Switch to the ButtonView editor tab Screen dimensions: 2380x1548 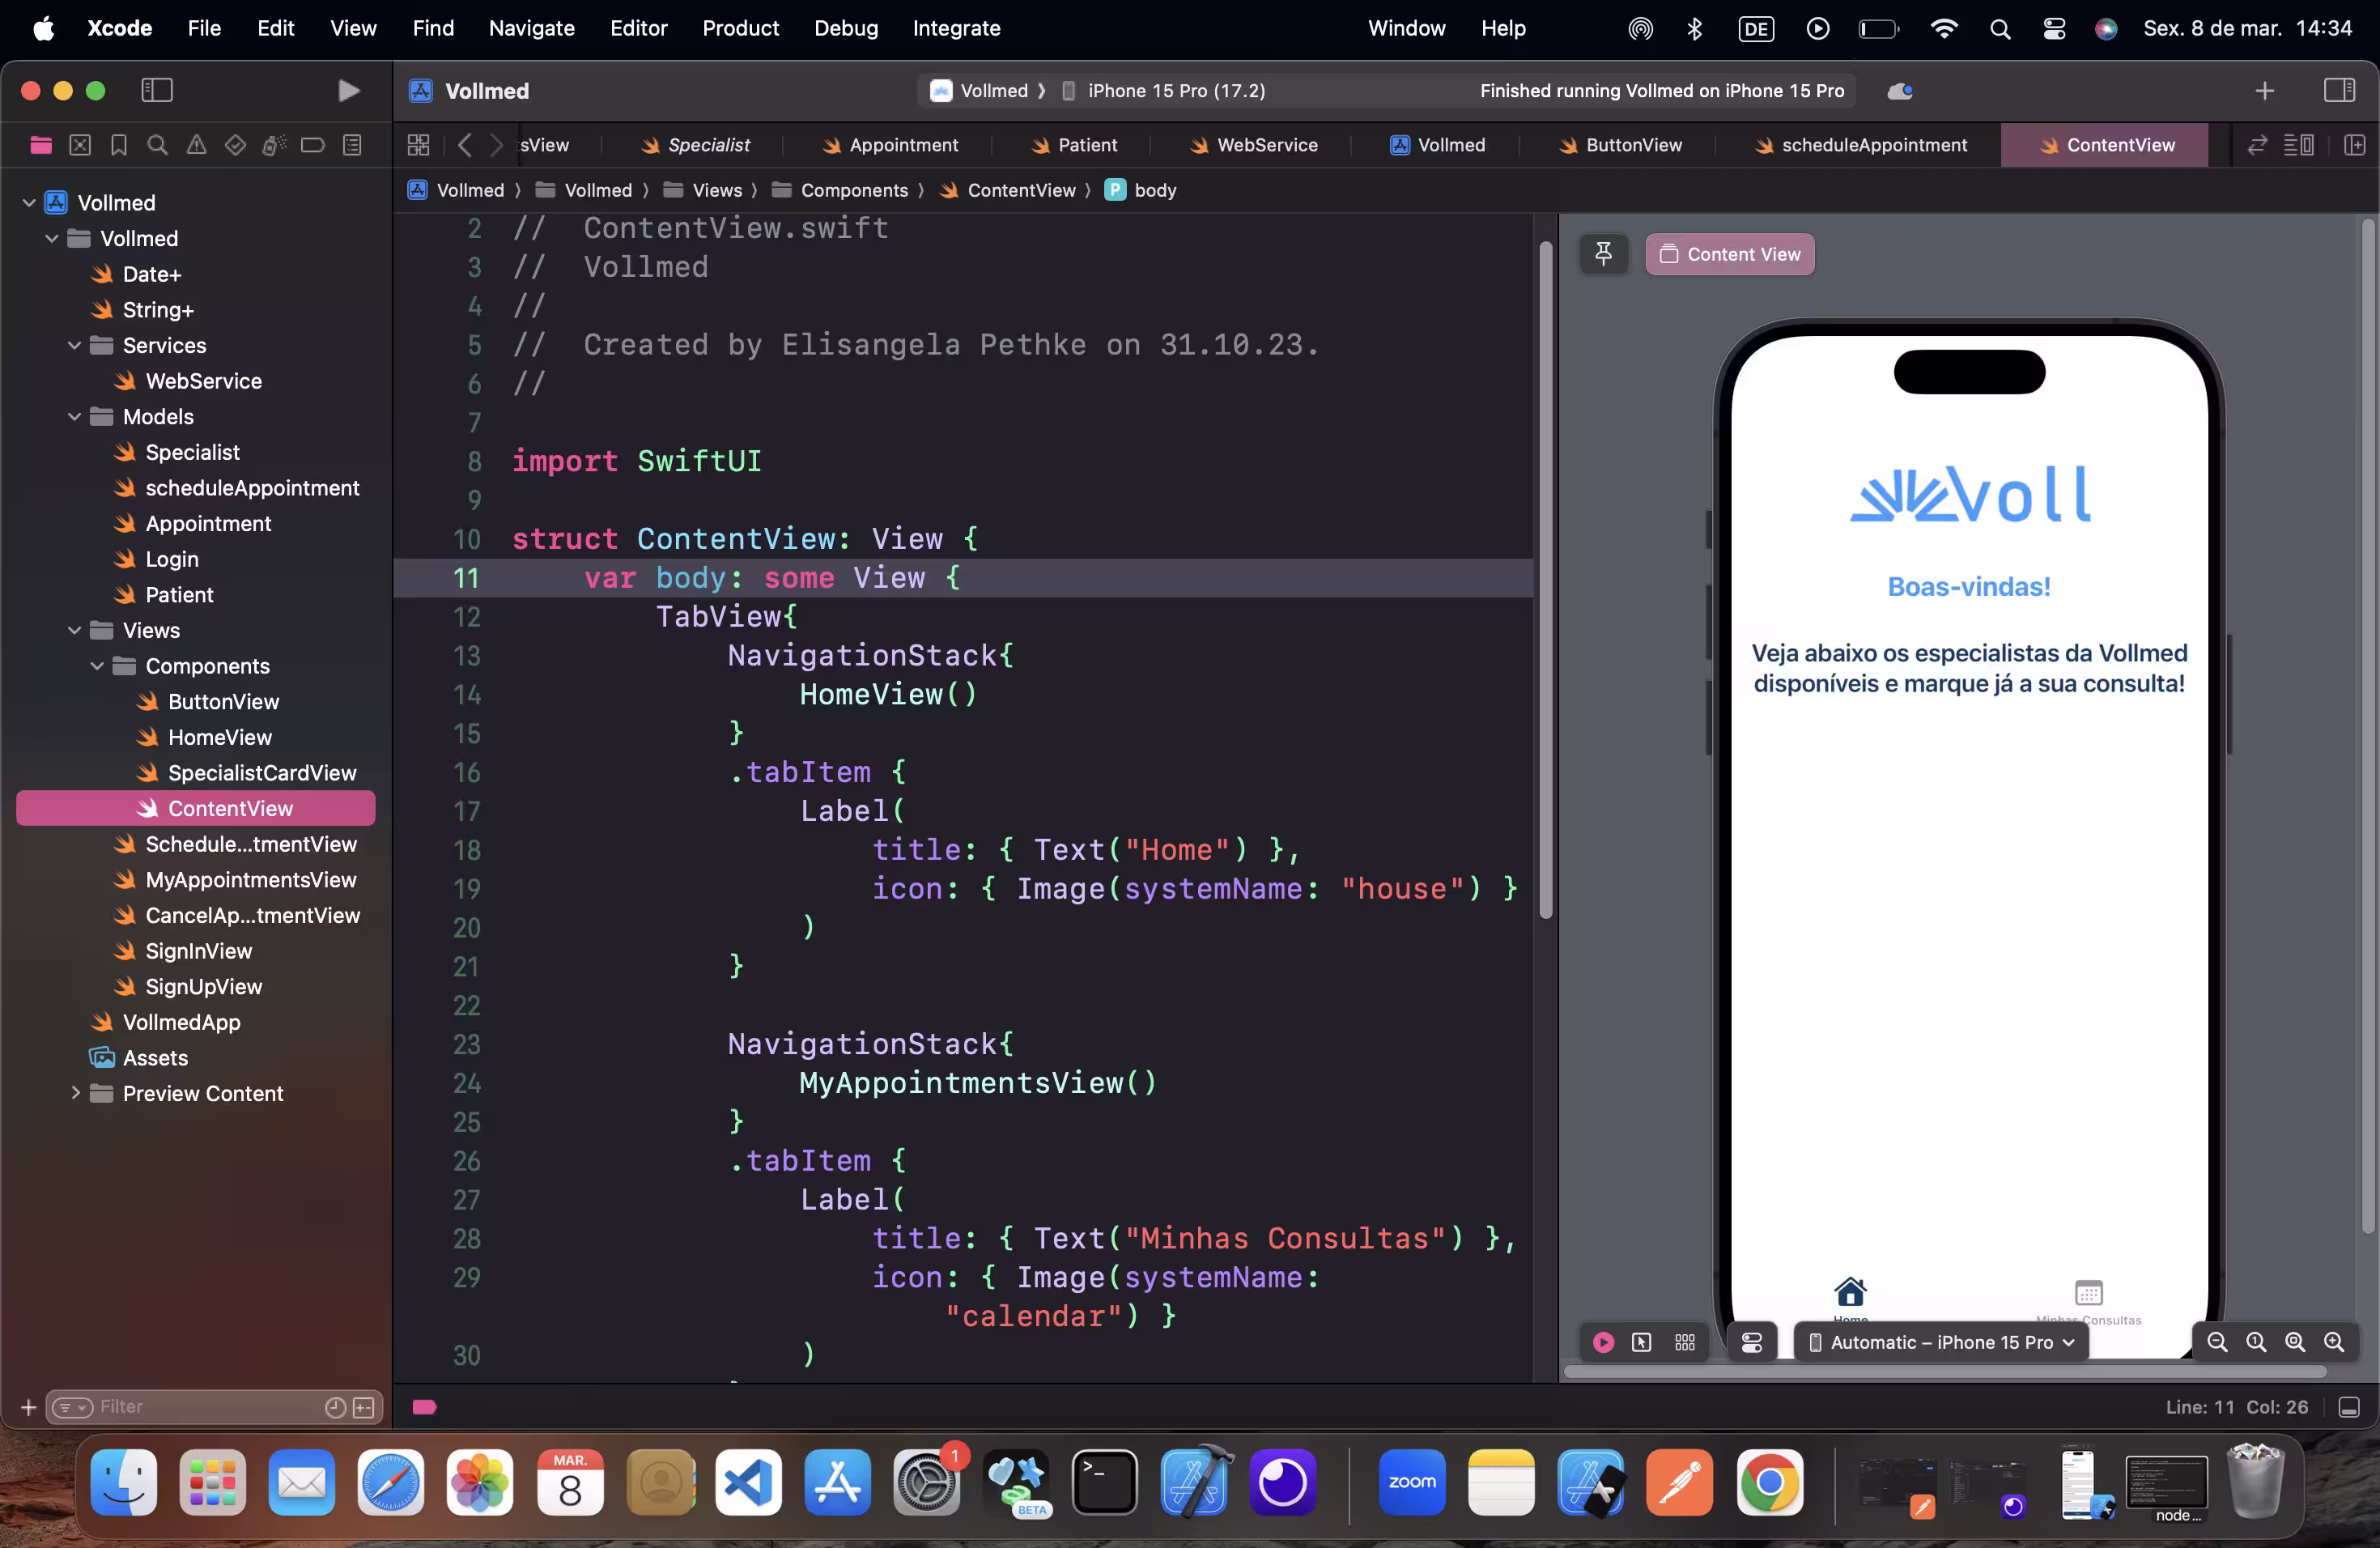pyautogui.click(x=1620, y=145)
